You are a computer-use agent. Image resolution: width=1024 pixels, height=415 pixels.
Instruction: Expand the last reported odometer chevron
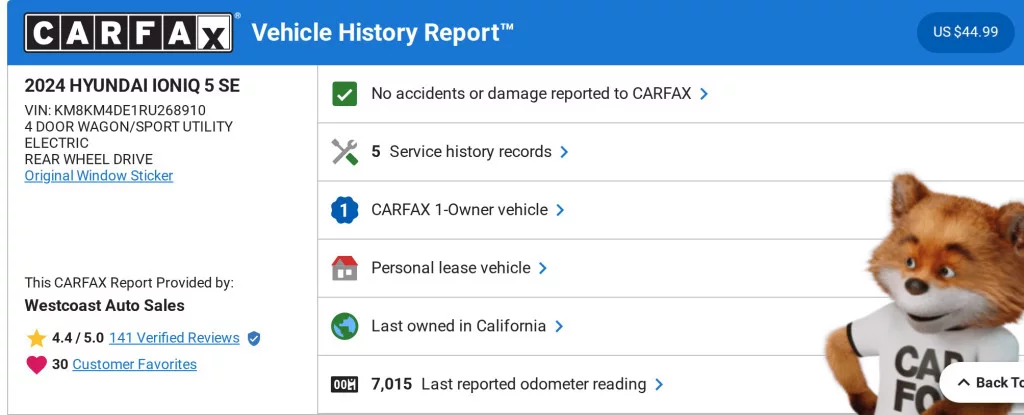tap(659, 384)
